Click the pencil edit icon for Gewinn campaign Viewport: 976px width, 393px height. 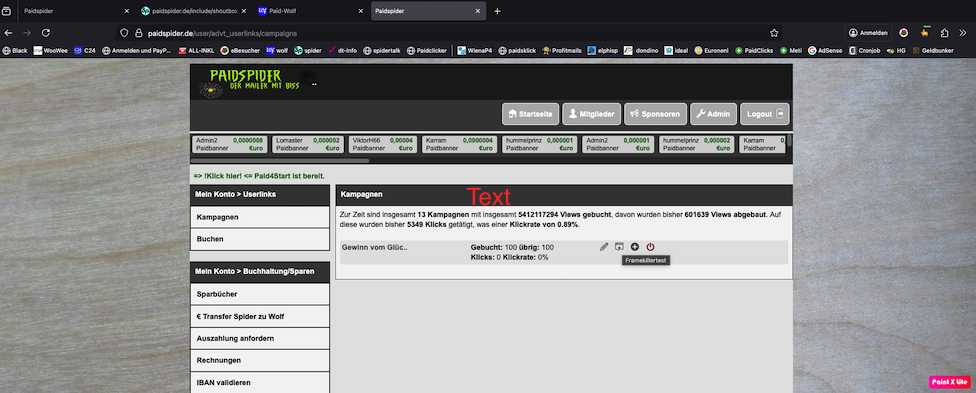pyautogui.click(x=604, y=247)
